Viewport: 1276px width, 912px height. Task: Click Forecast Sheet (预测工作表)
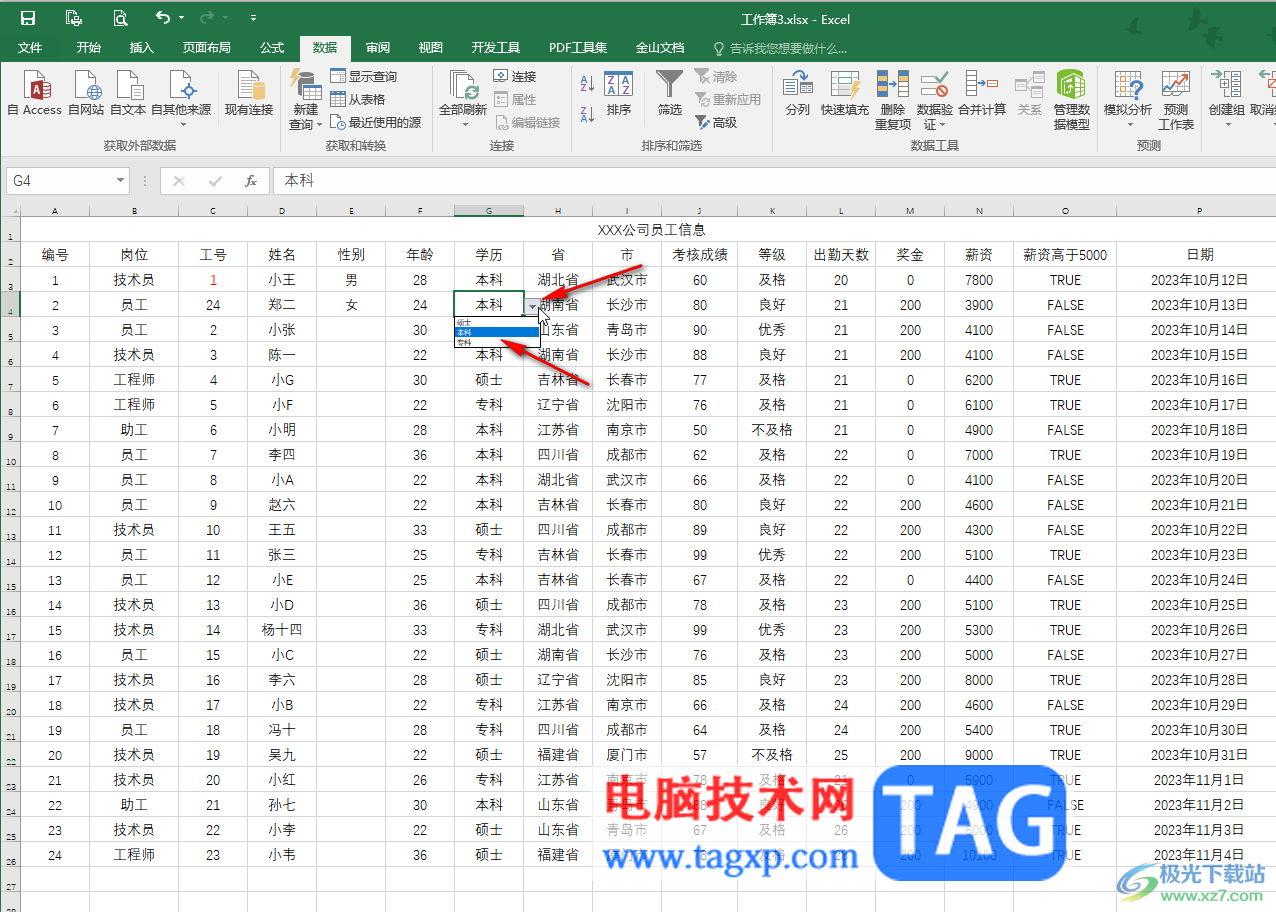[1176, 100]
